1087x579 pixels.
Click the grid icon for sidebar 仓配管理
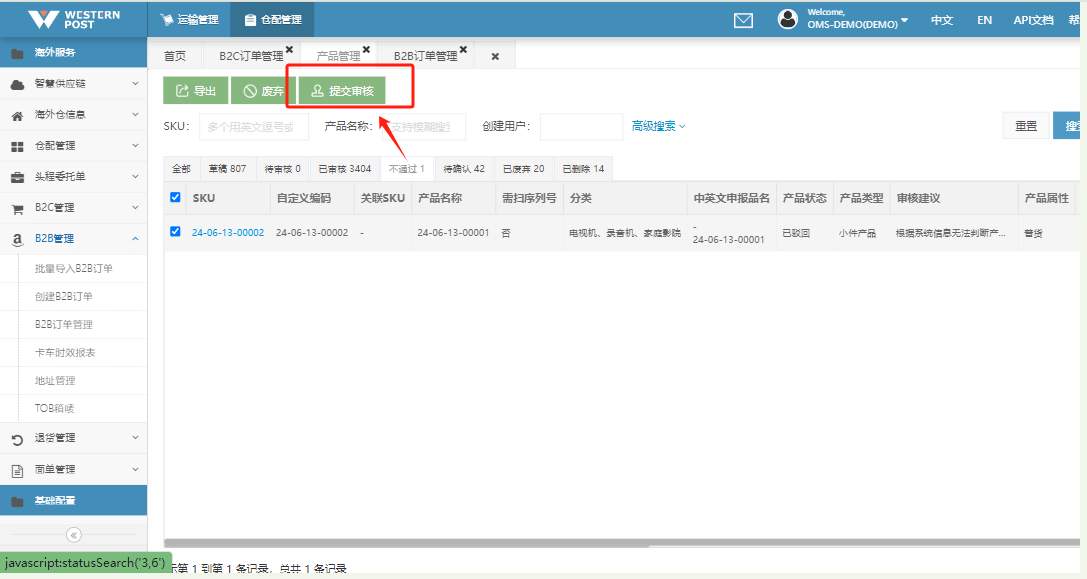17,146
